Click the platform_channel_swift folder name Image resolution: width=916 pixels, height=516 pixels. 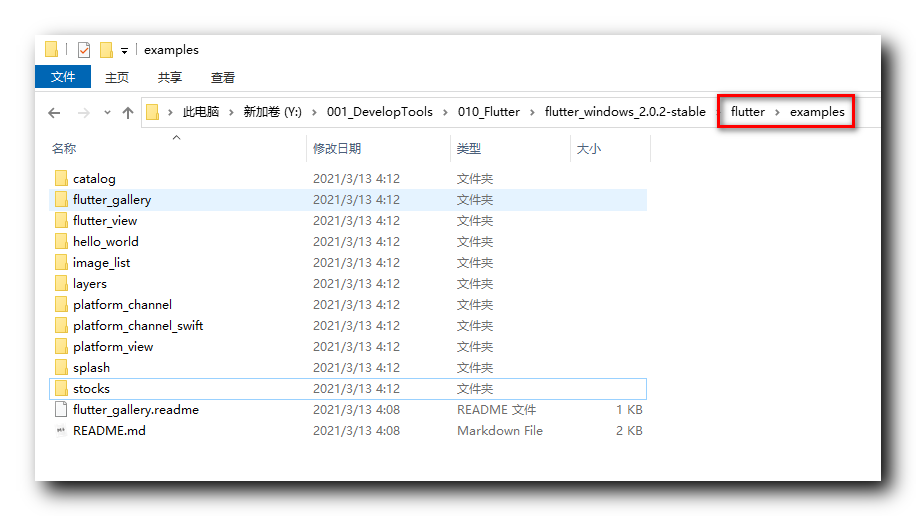(x=138, y=325)
